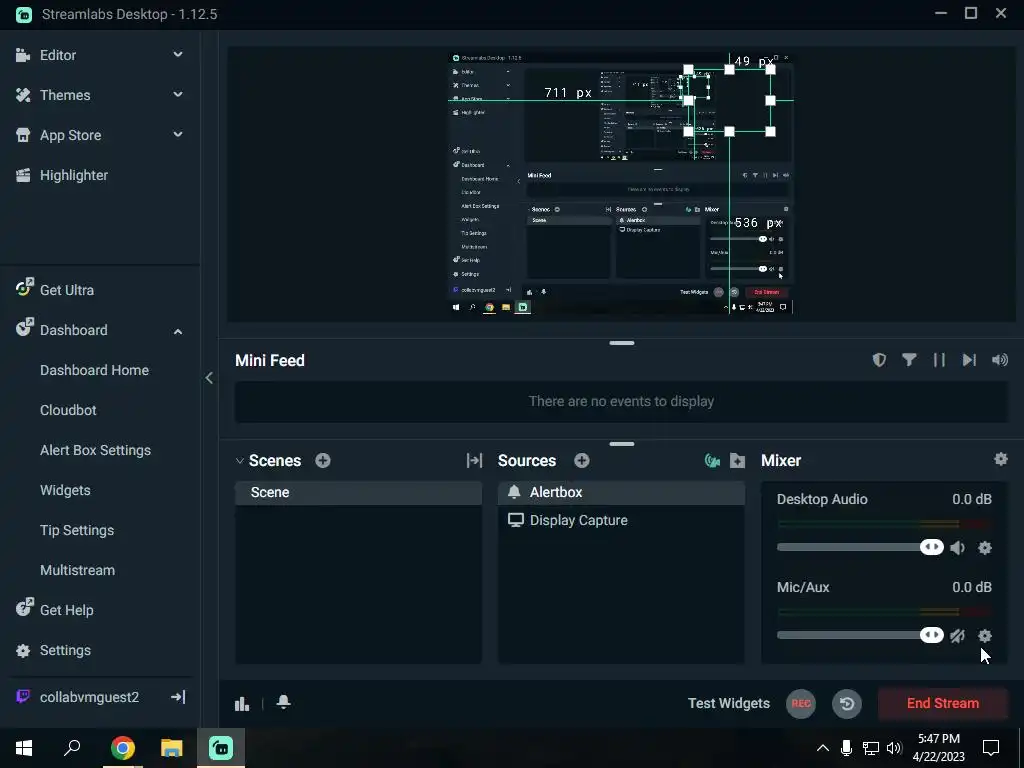This screenshot has width=1024, height=768.
Task: Click the notifications bell icon in footer
Action: (283, 702)
